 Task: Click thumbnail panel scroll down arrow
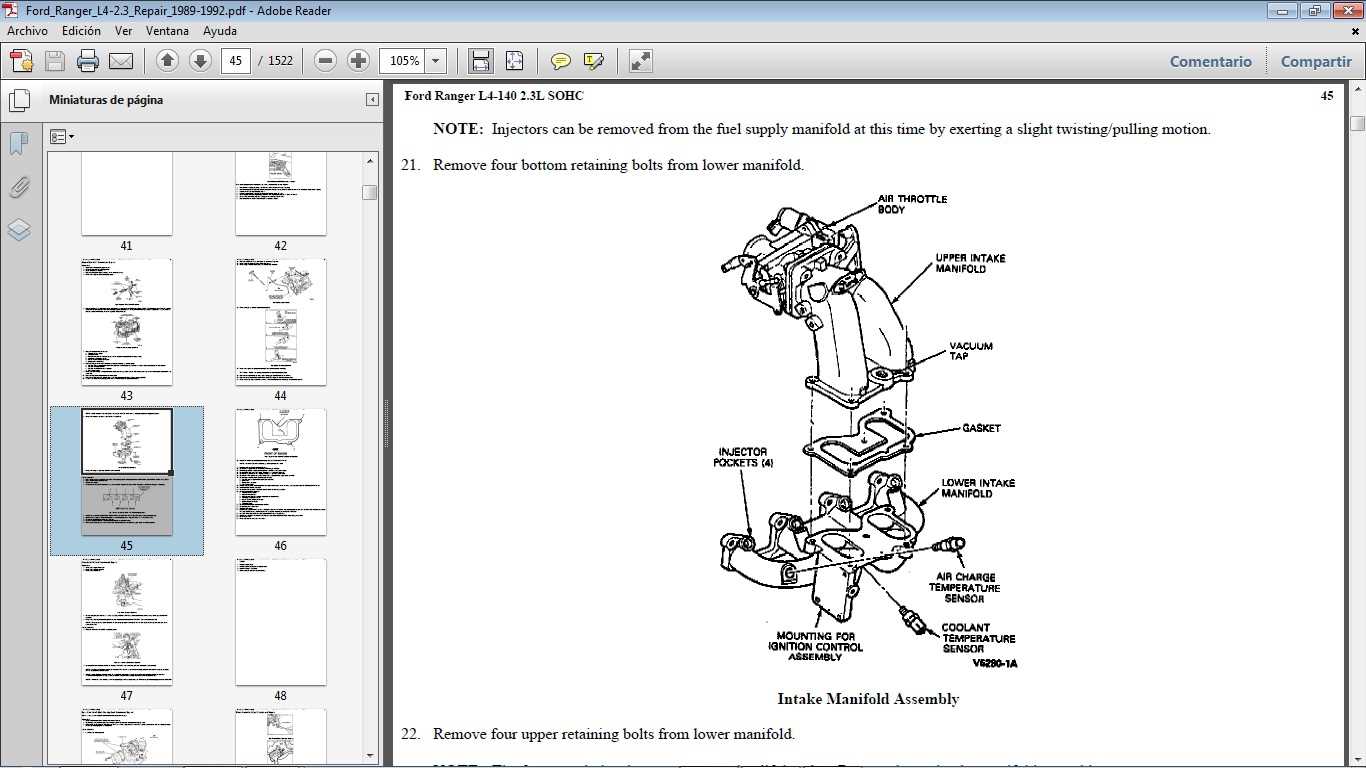pyautogui.click(x=370, y=756)
